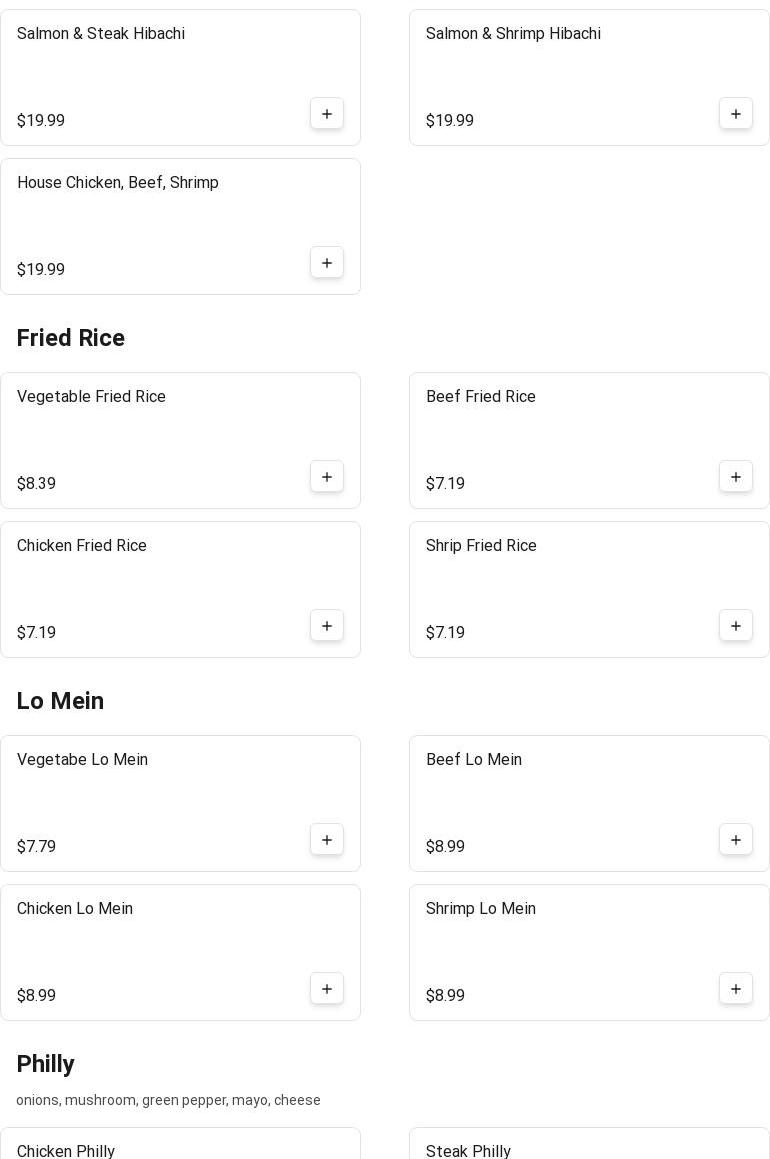Add Salmon & Steak Hibachi to order
Viewport: 770px width, 1159px height.
tap(327, 114)
